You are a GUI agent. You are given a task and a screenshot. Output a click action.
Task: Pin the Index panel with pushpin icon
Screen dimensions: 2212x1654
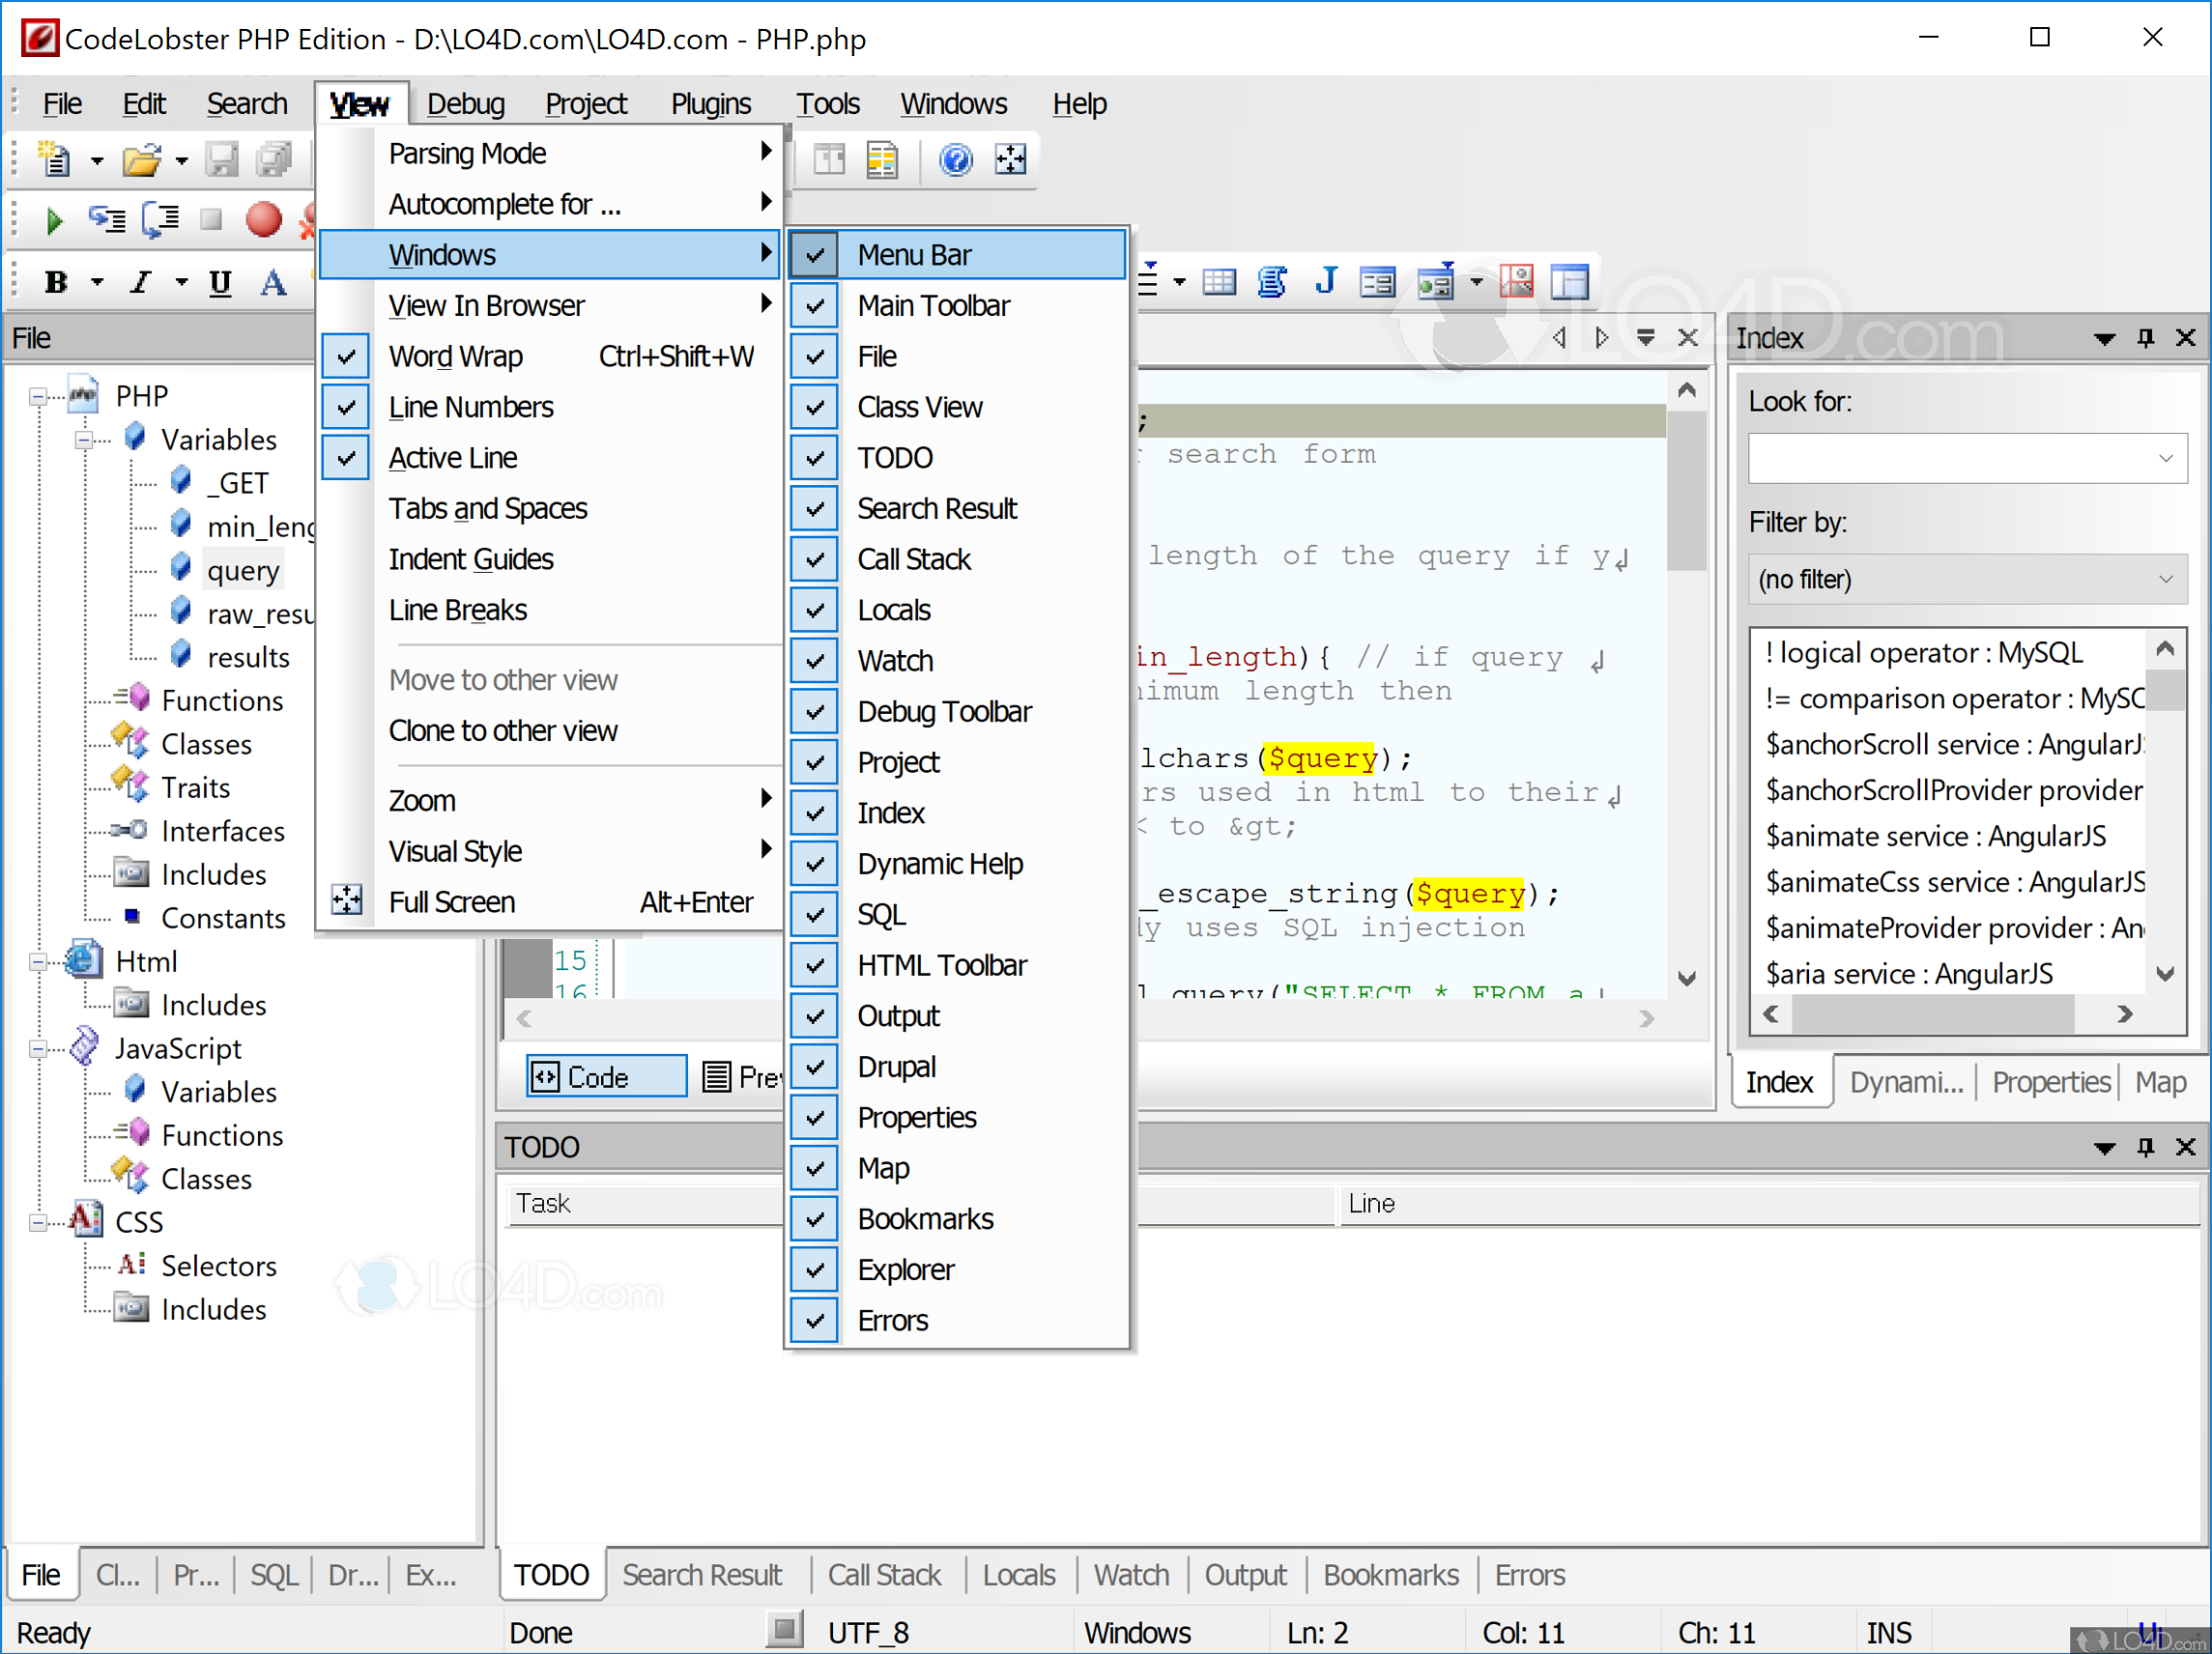[x=2145, y=338]
